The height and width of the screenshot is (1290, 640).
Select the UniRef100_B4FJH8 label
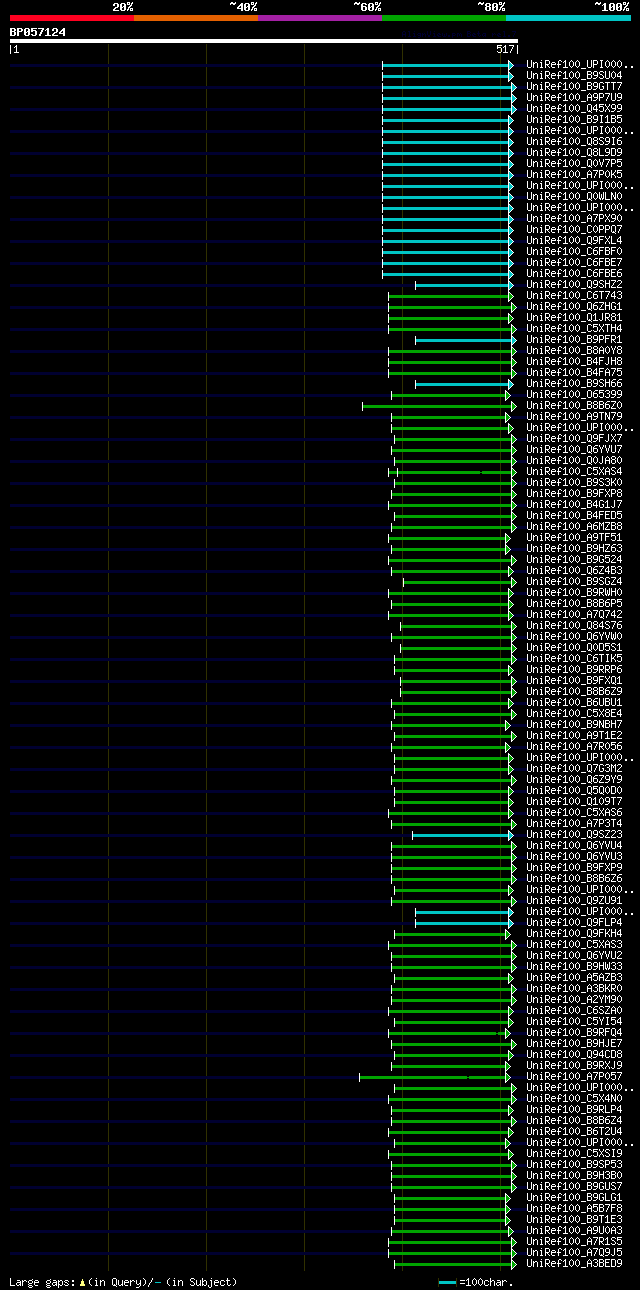click(x=574, y=362)
